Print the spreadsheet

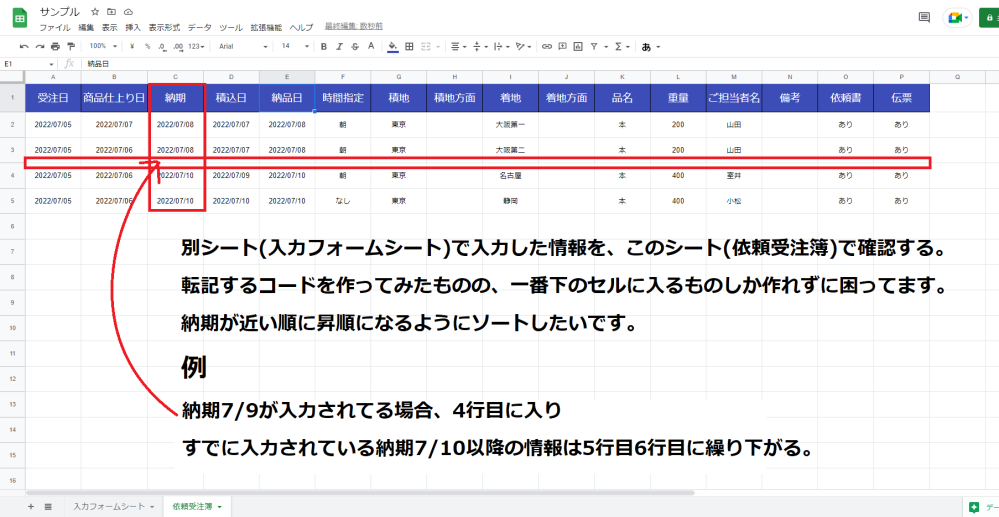55,47
